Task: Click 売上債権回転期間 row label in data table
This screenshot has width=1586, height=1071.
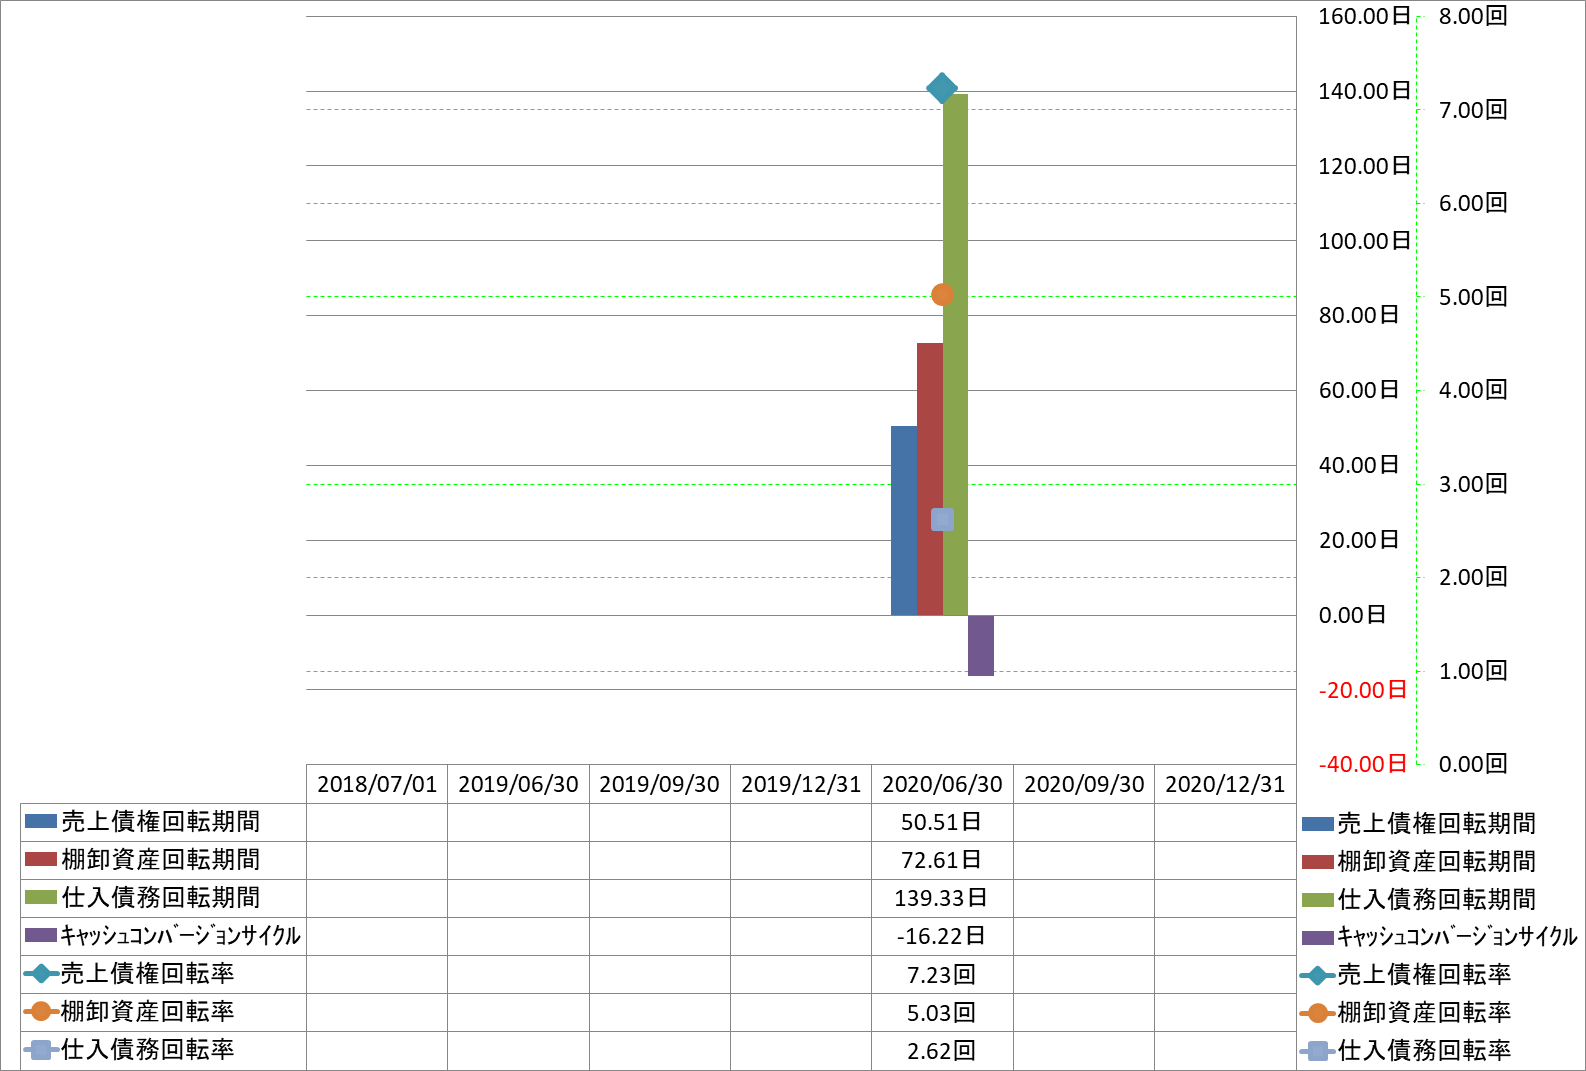Action: (163, 822)
